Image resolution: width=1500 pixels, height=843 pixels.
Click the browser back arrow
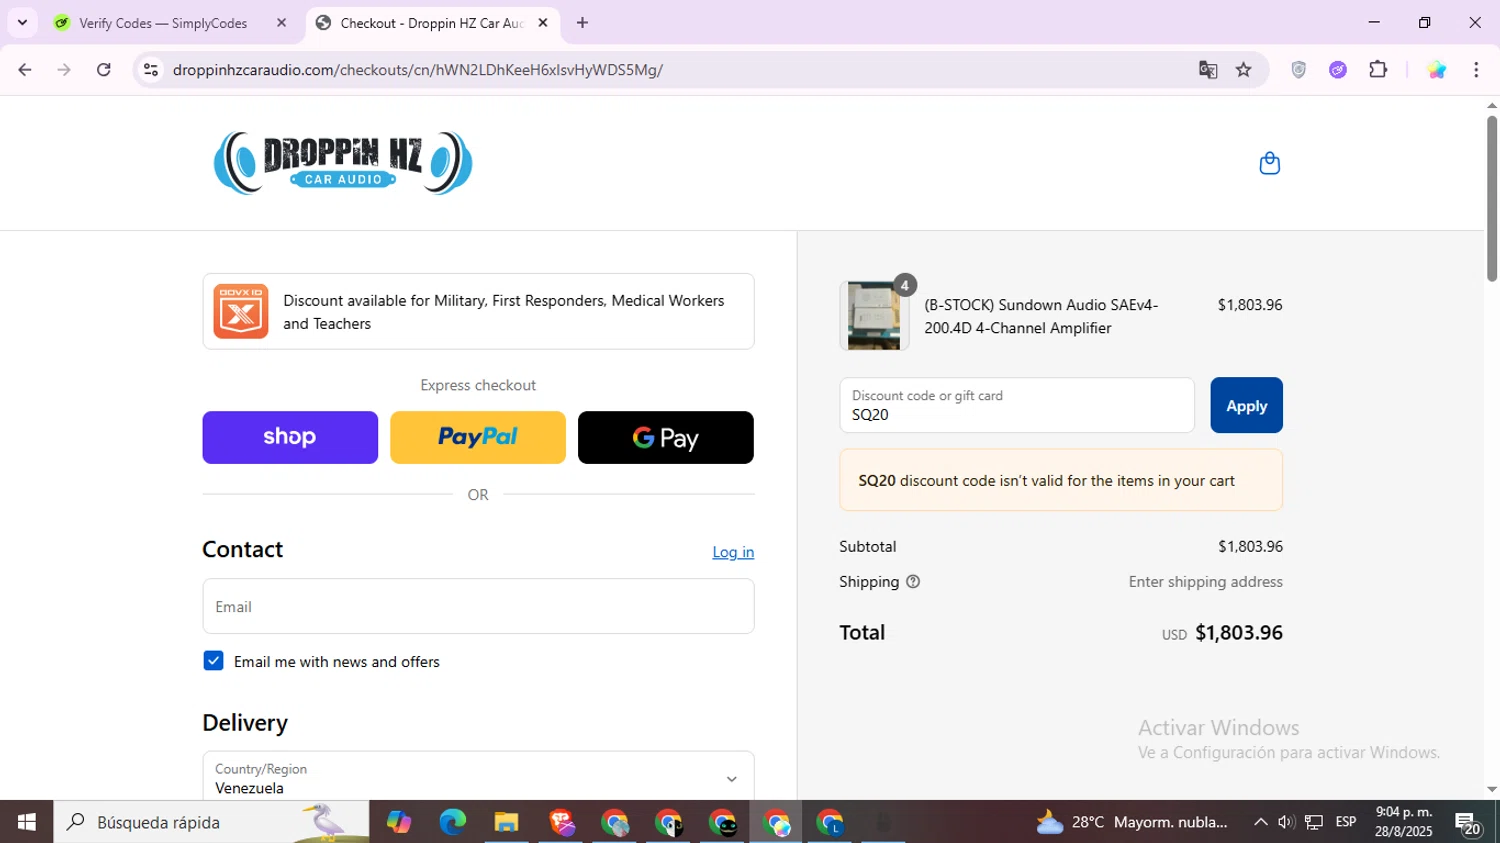(x=25, y=70)
